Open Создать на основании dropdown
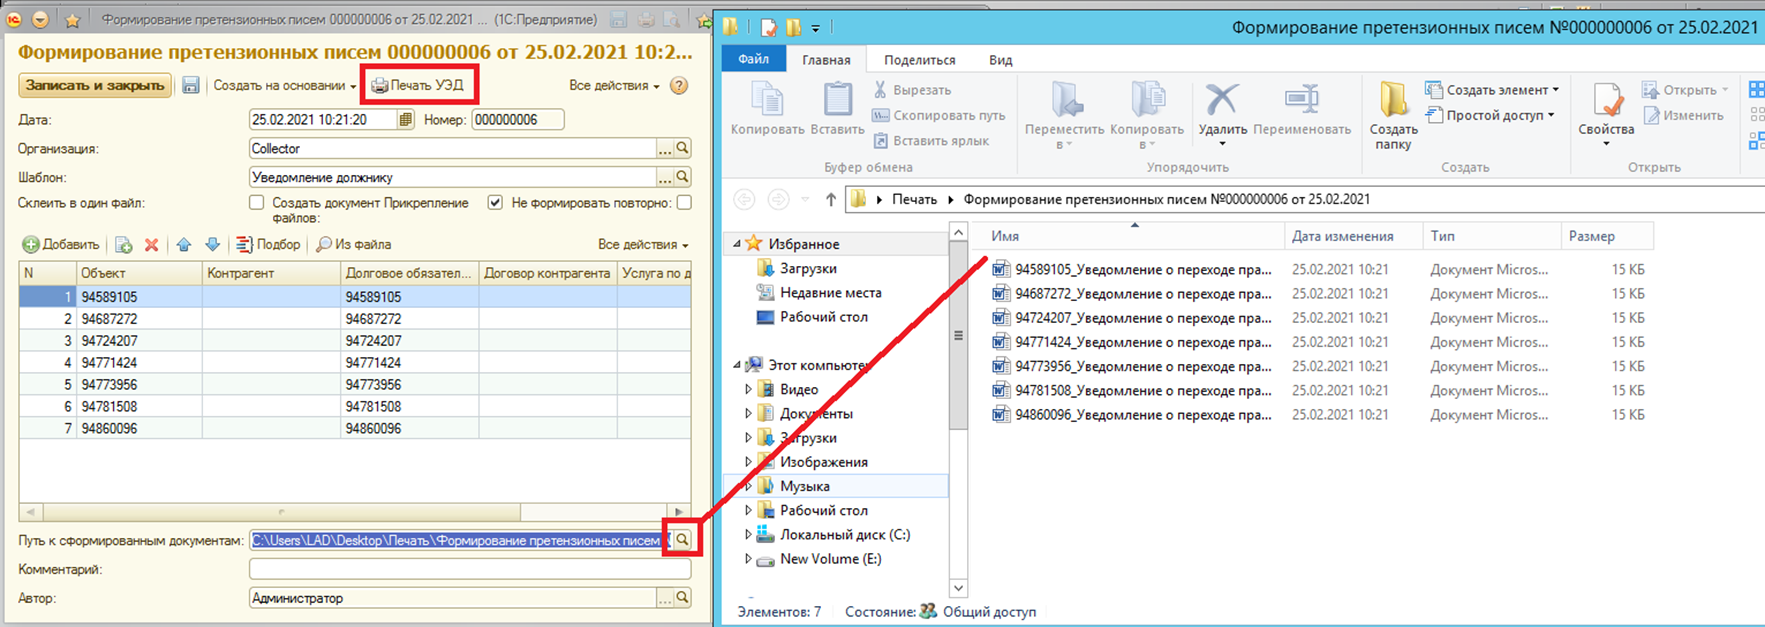 point(284,86)
